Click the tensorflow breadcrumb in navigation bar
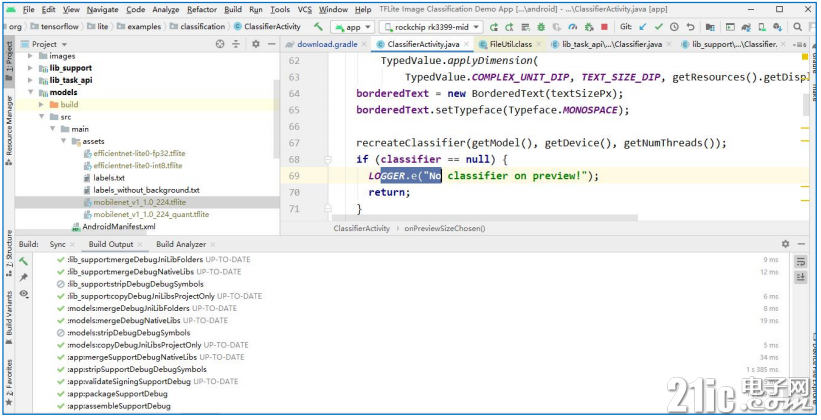821x420 pixels. [60, 27]
